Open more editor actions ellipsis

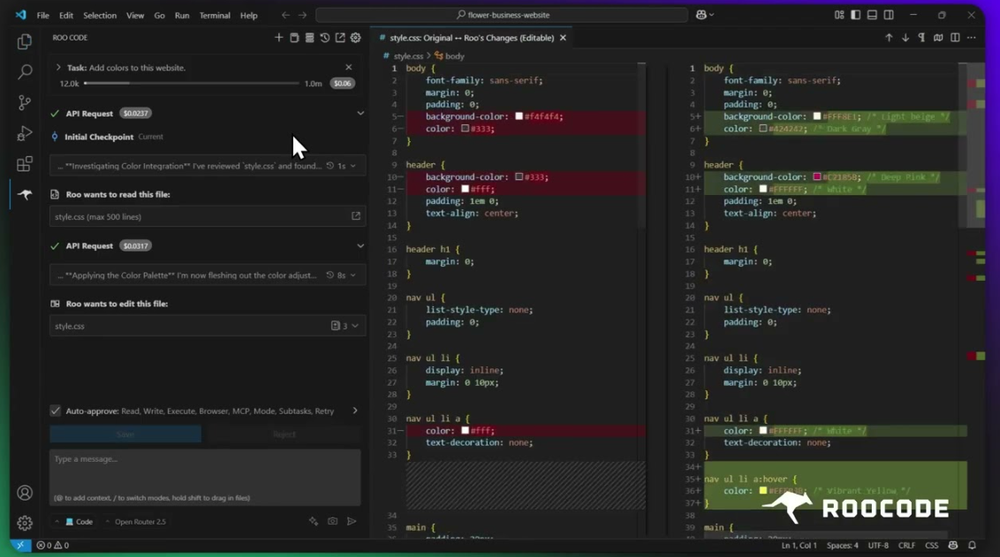tap(971, 38)
